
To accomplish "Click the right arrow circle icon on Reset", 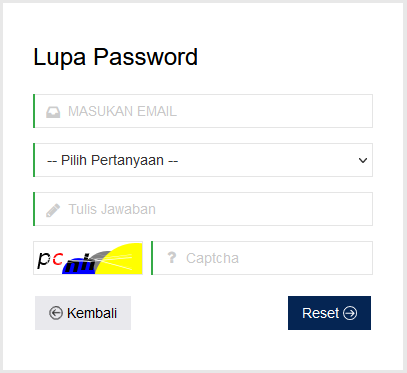I will pos(350,313).
